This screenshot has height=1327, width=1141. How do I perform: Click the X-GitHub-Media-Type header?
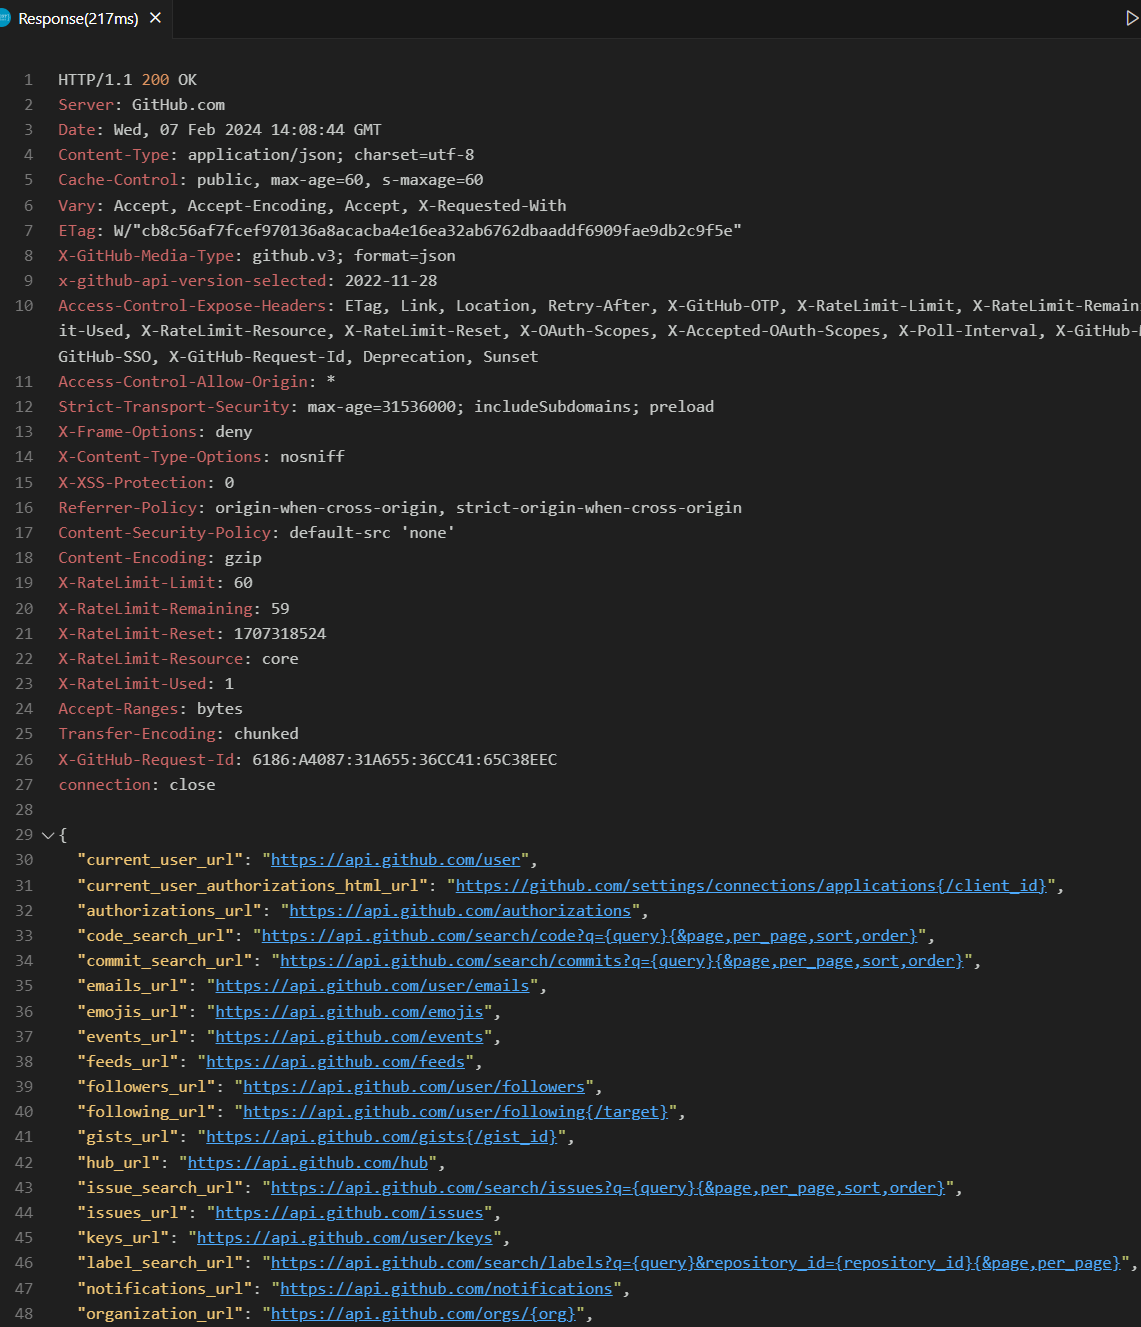[x=257, y=256]
